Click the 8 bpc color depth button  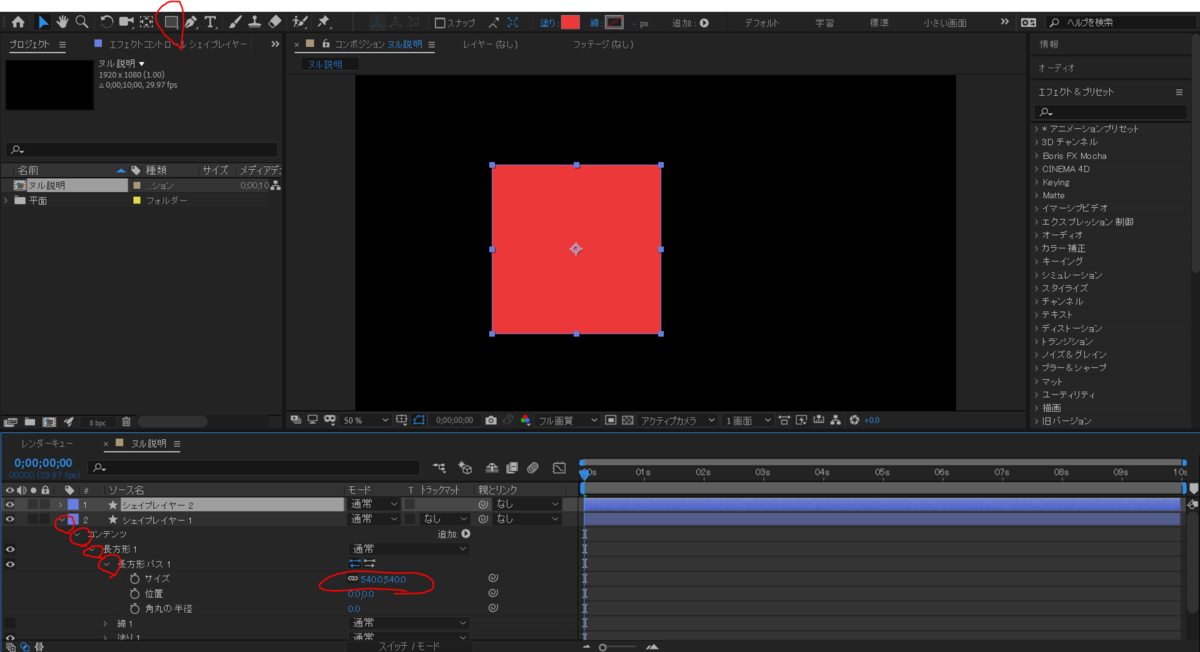pos(97,422)
